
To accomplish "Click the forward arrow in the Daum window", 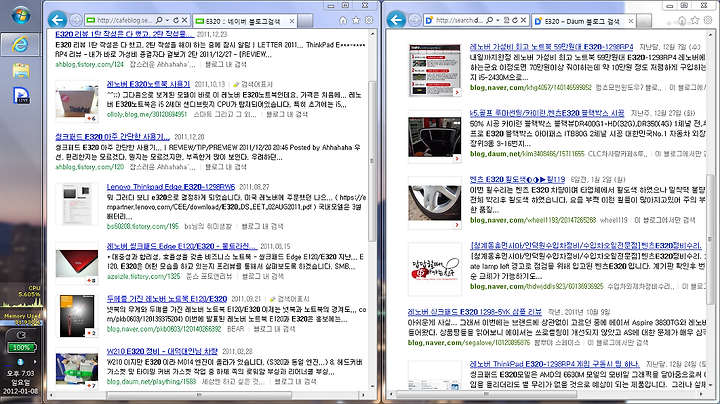I will pyautogui.click(x=415, y=20).
